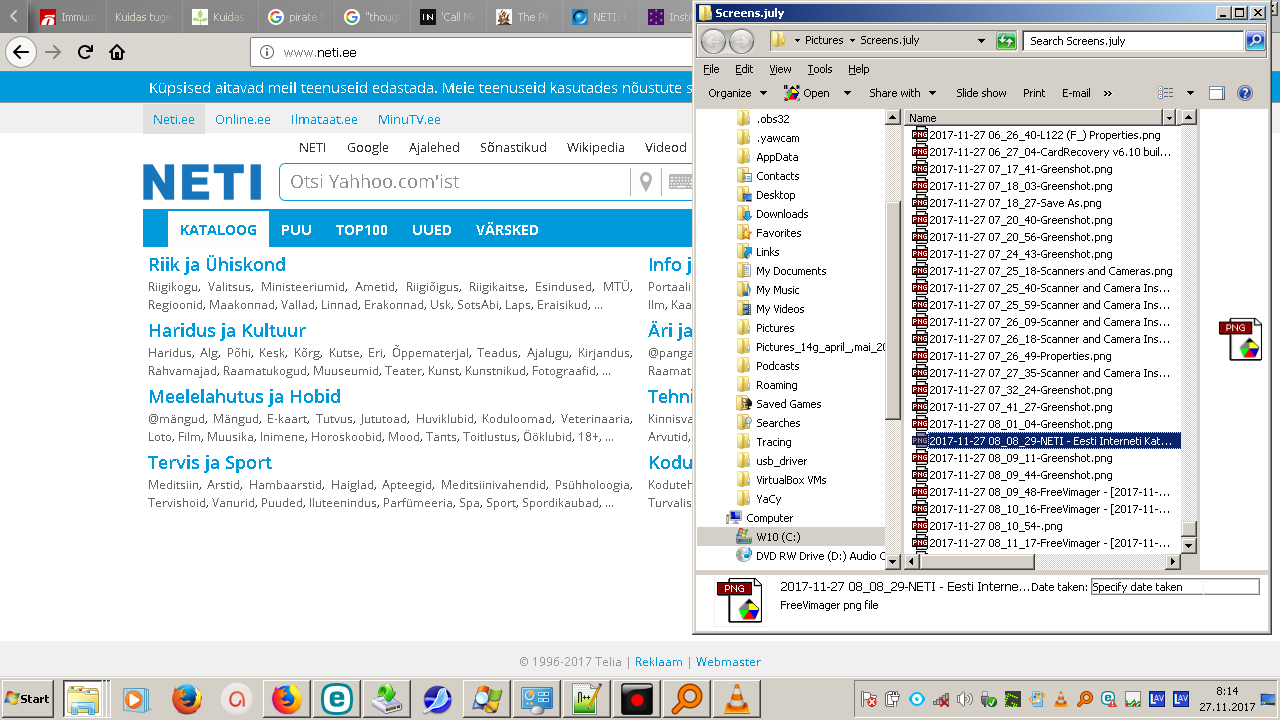Open VLC media player from the taskbar
The width and height of the screenshot is (1280, 720).
click(x=737, y=698)
